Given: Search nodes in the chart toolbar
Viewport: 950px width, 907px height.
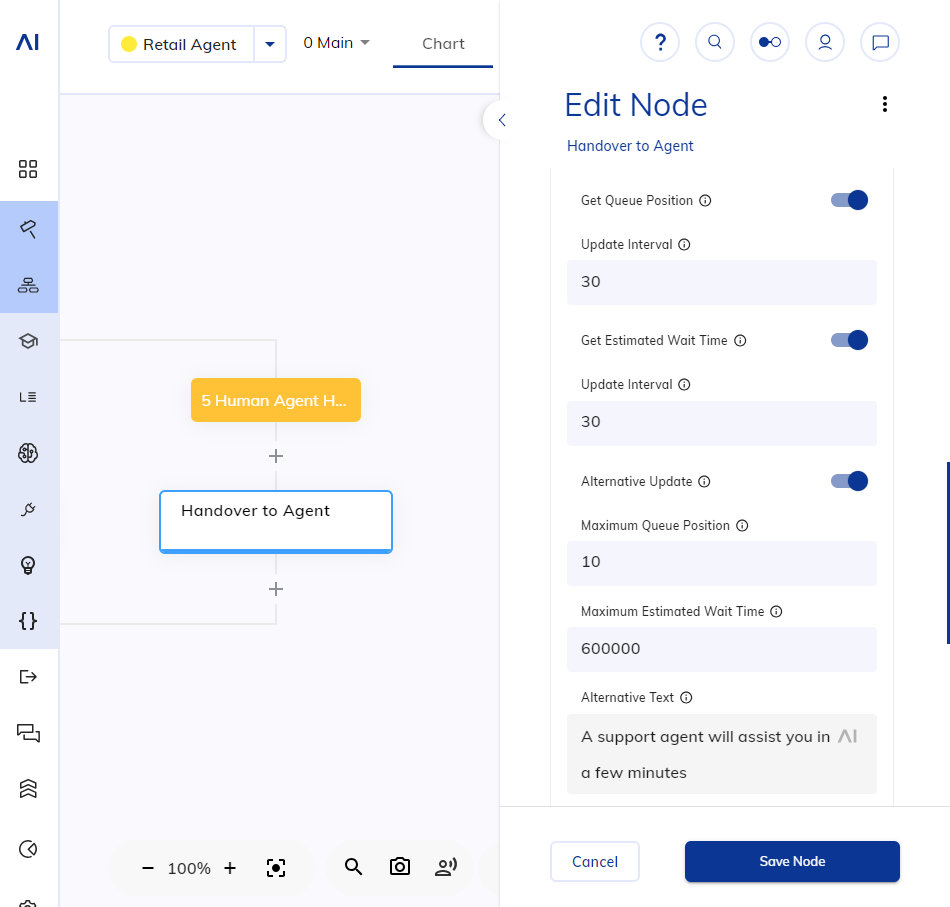Looking at the screenshot, I should pos(353,867).
